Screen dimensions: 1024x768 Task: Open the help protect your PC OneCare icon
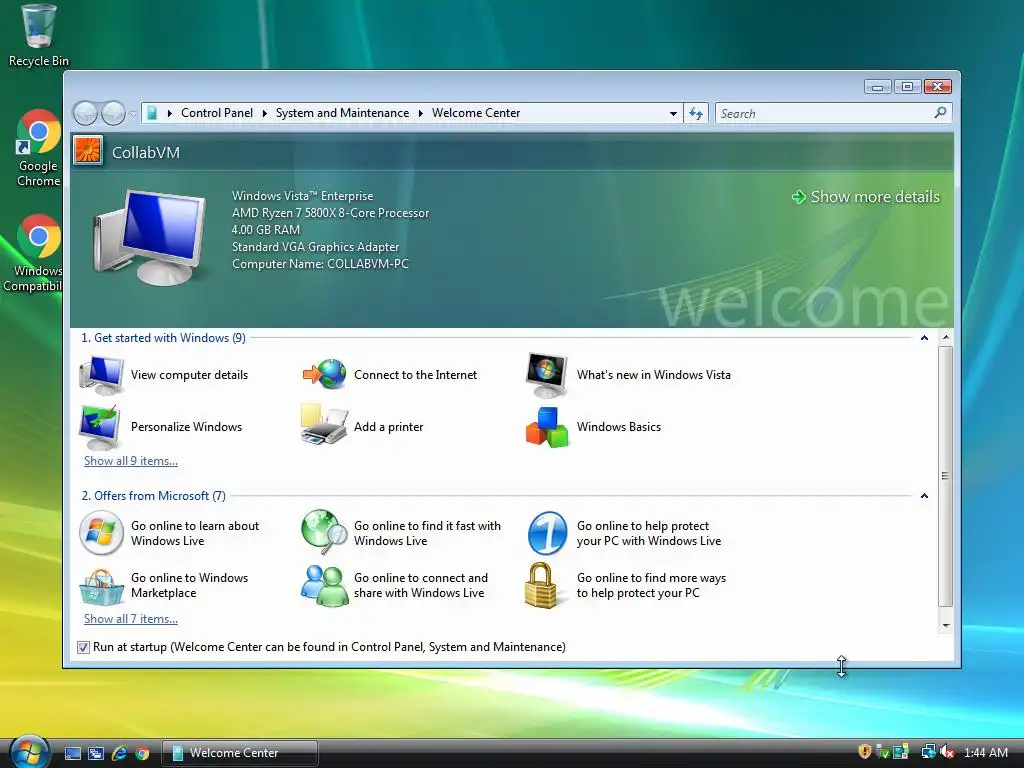547,533
